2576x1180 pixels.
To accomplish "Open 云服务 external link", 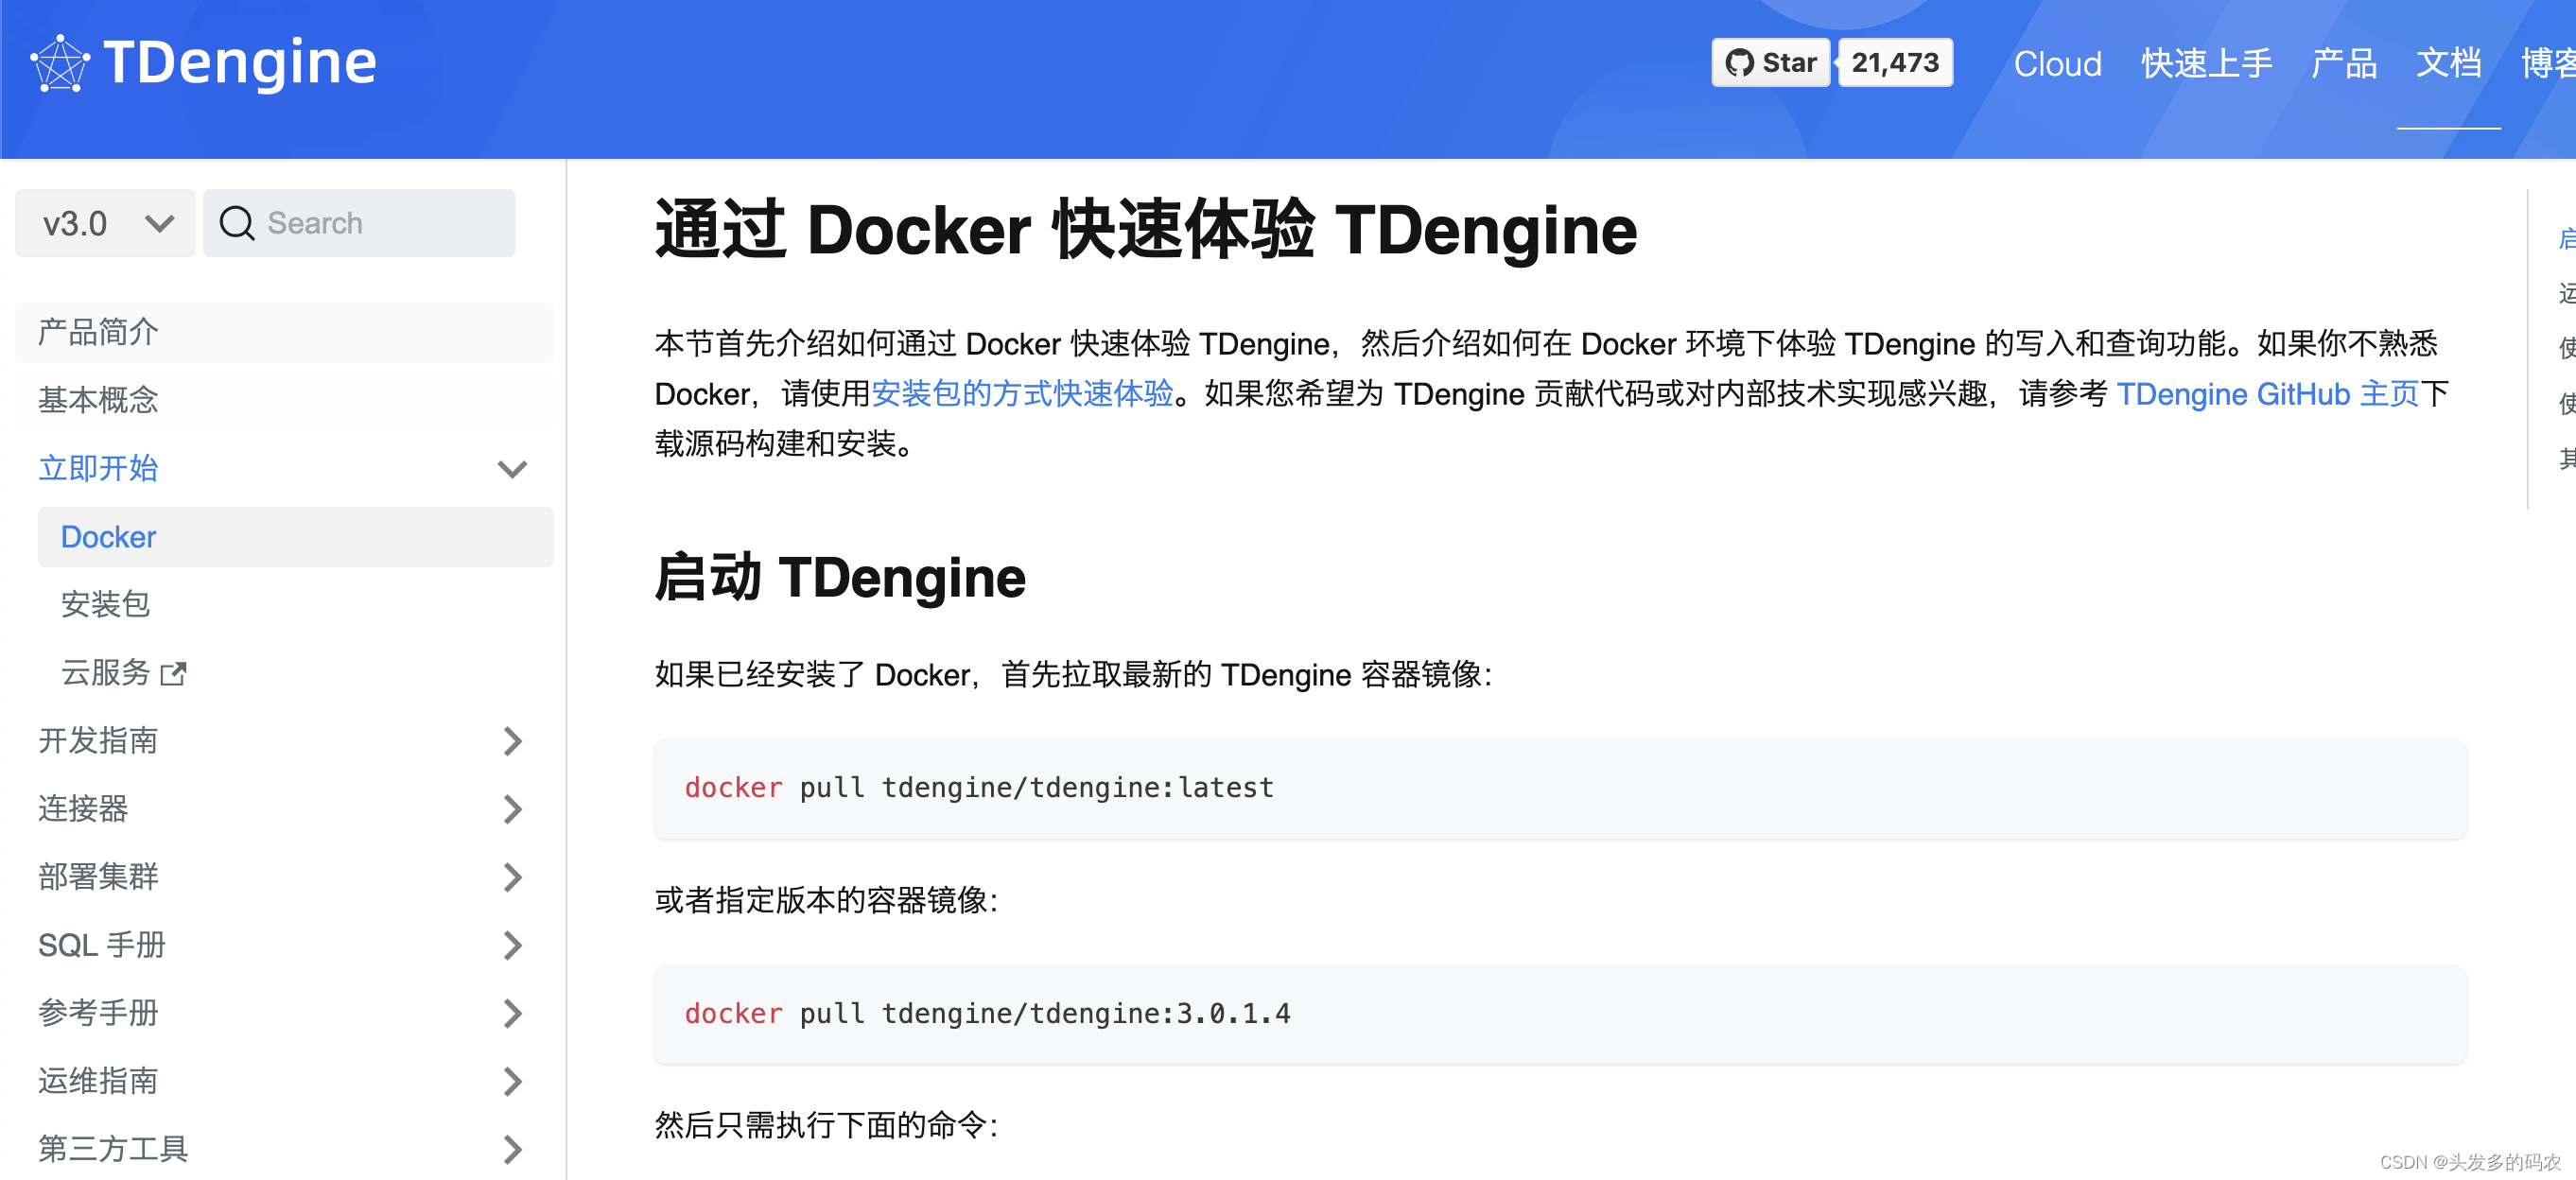I will point(123,672).
